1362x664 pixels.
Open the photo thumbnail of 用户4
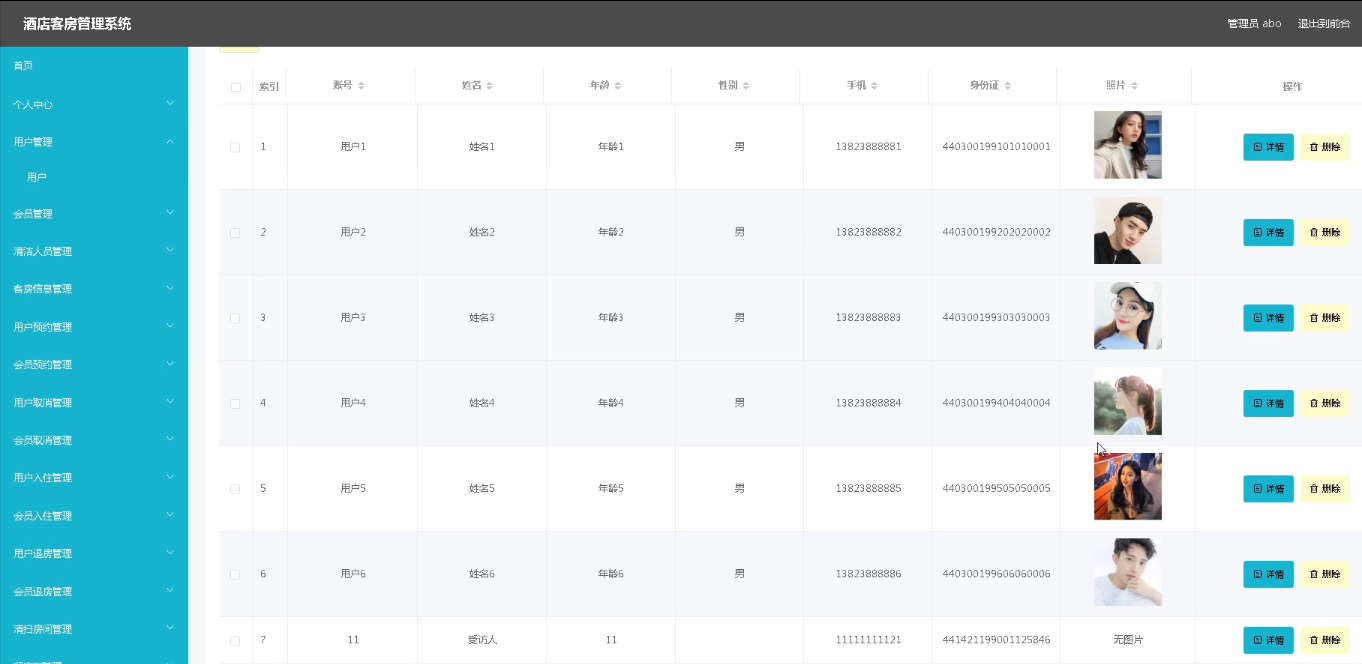pos(1128,401)
